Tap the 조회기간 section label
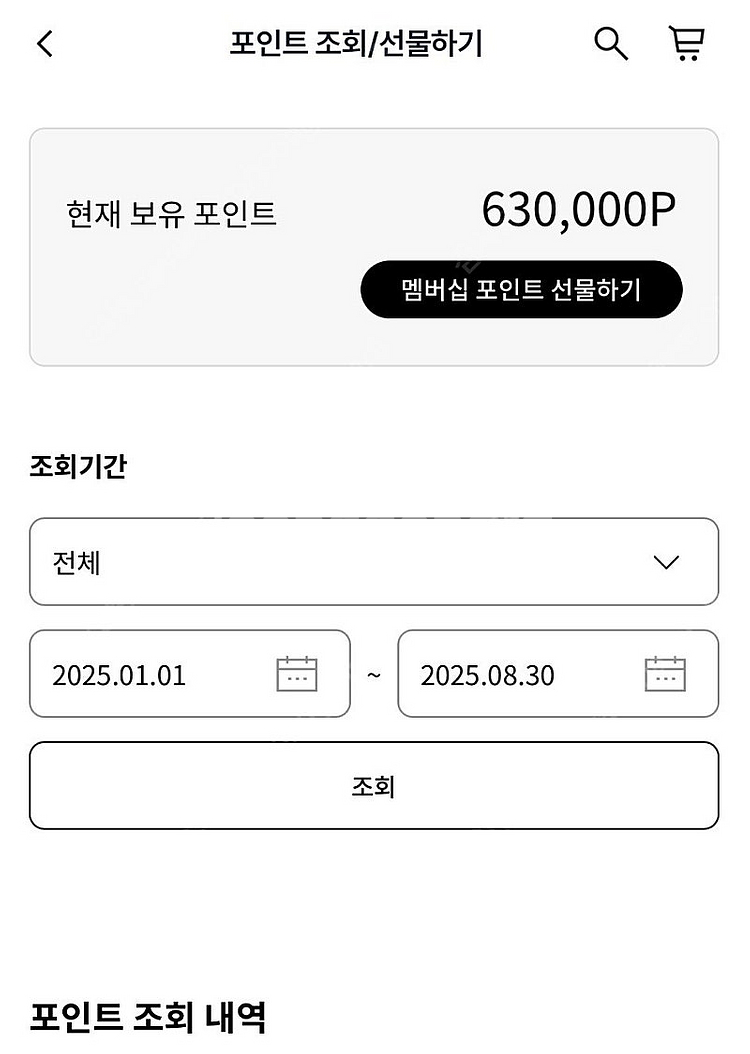Image resolution: width=750 pixels, height=1054 pixels. tap(78, 466)
